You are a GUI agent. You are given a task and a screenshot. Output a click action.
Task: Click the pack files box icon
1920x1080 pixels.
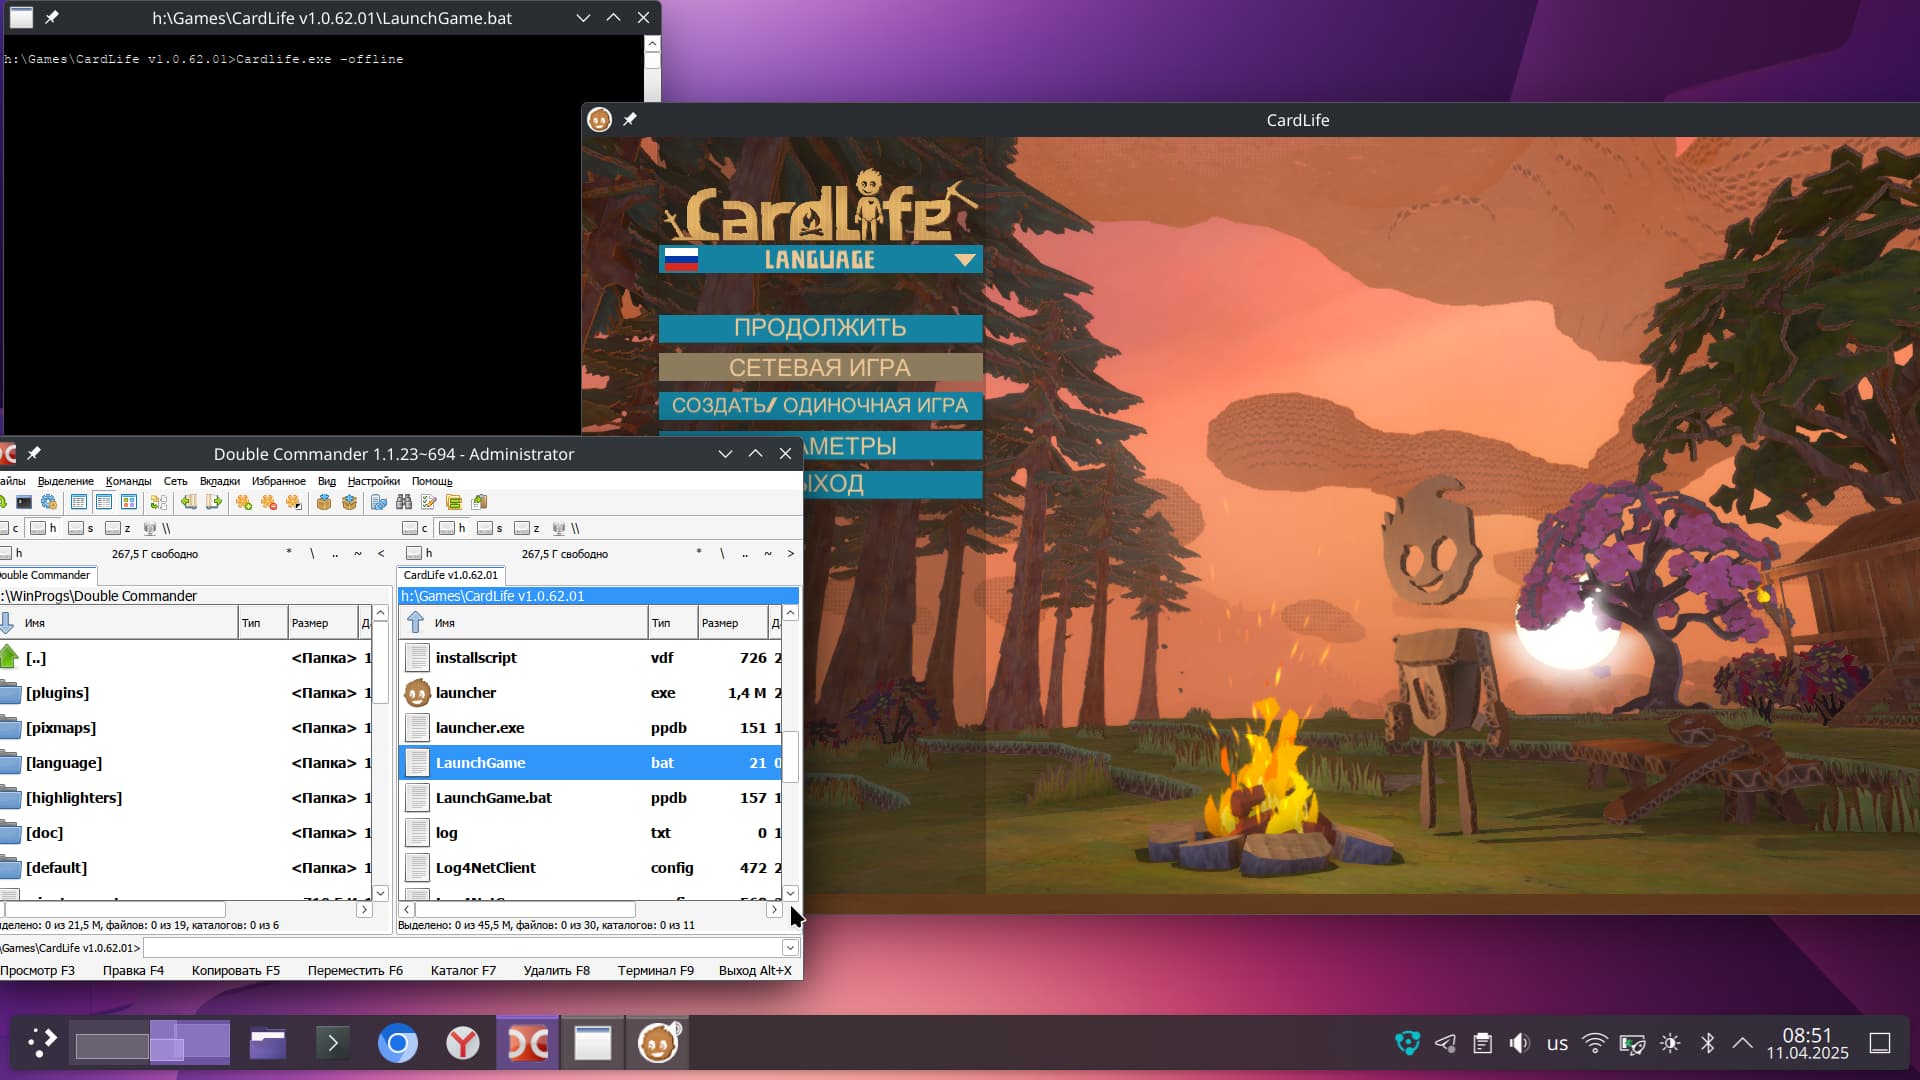pos(324,502)
